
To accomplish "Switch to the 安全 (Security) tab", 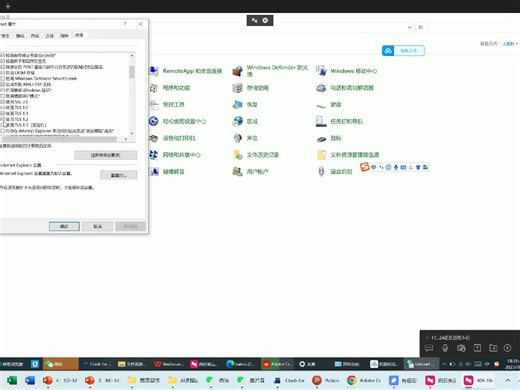I will (x=5, y=36).
